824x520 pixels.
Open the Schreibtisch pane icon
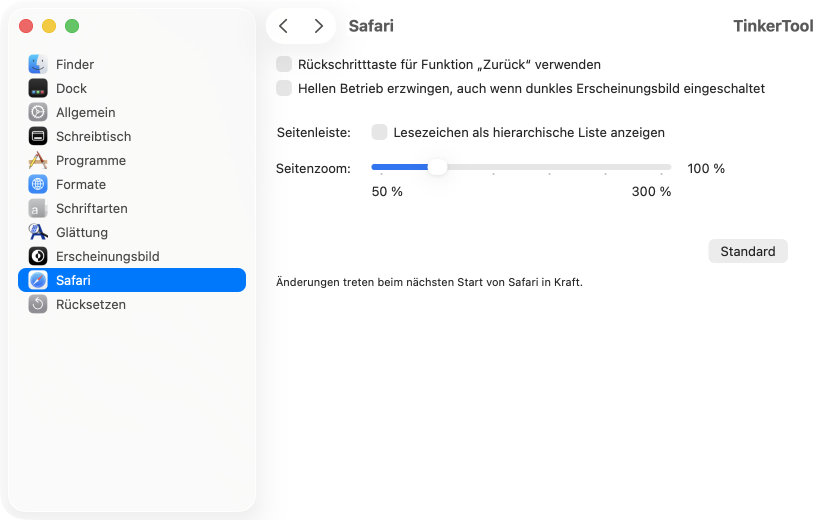pyautogui.click(x=38, y=136)
